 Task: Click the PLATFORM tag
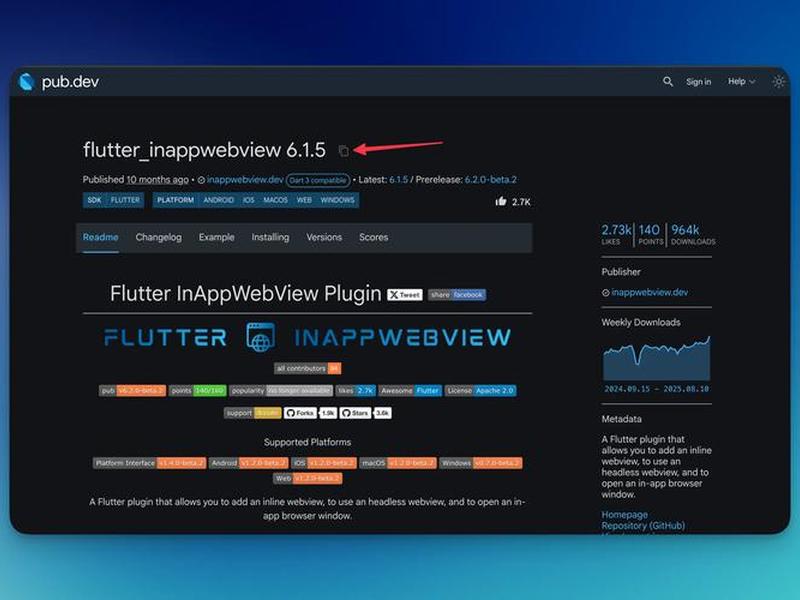pyautogui.click(x=176, y=200)
